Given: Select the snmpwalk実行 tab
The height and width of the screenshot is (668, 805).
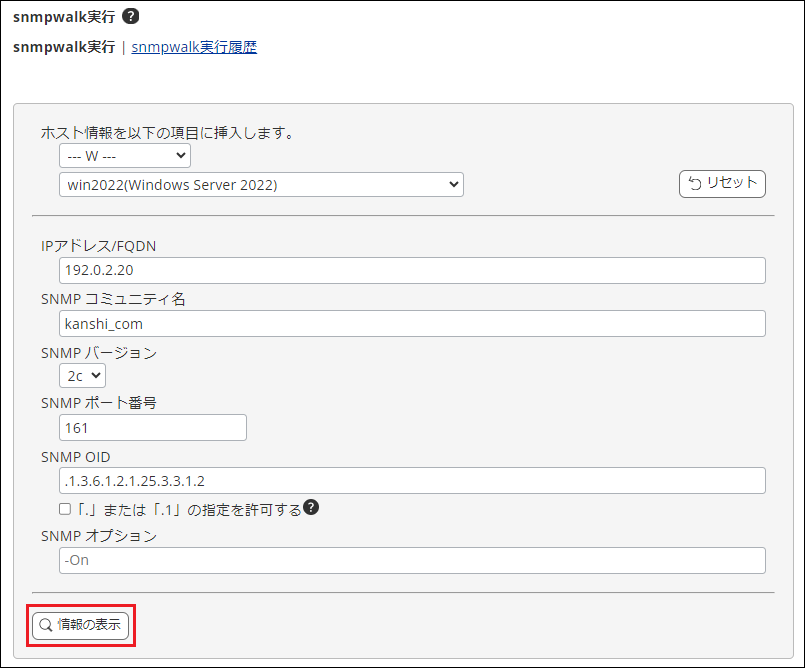Looking at the screenshot, I should (x=63, y=47).
